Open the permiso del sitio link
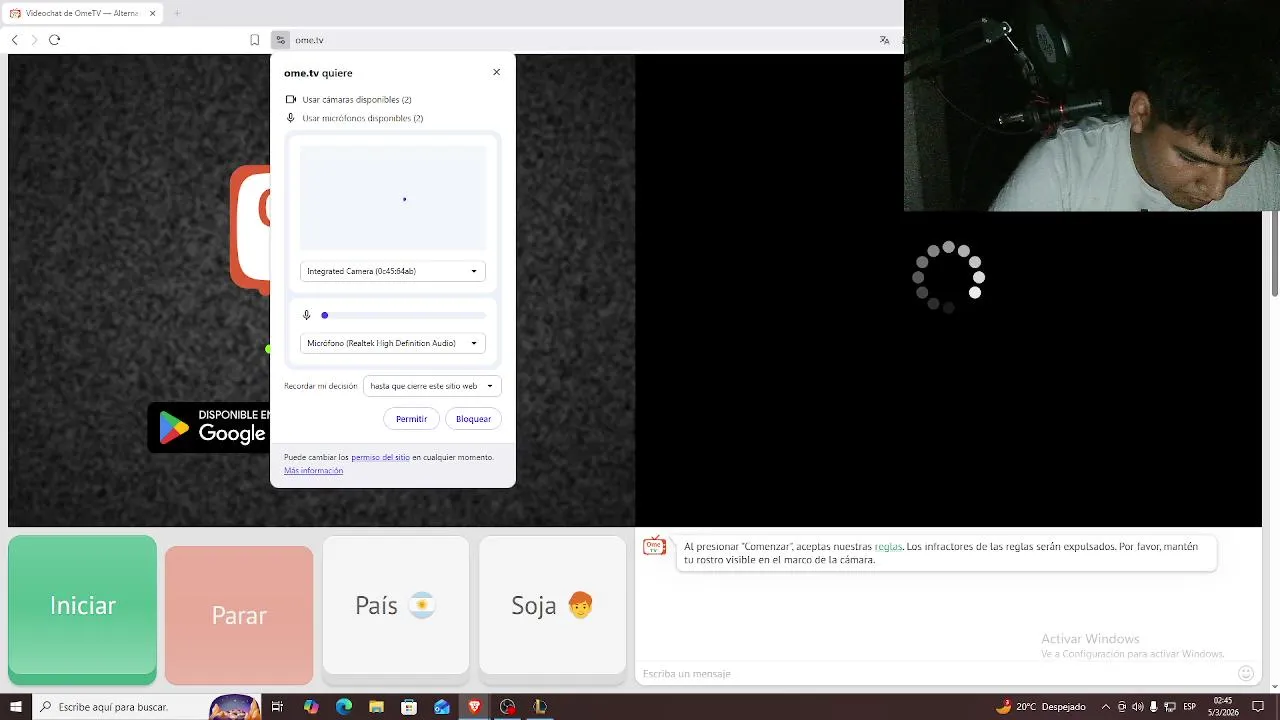 point(380,457)
